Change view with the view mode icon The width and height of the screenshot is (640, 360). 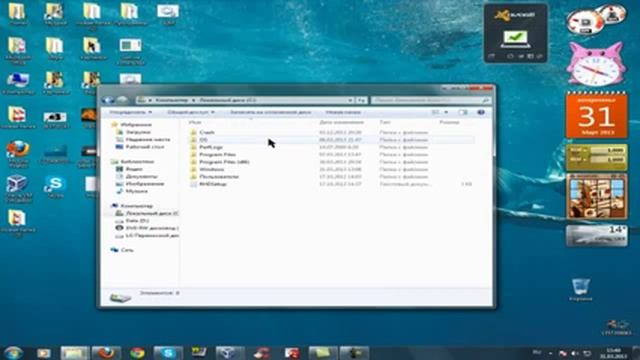pos(436,112)
